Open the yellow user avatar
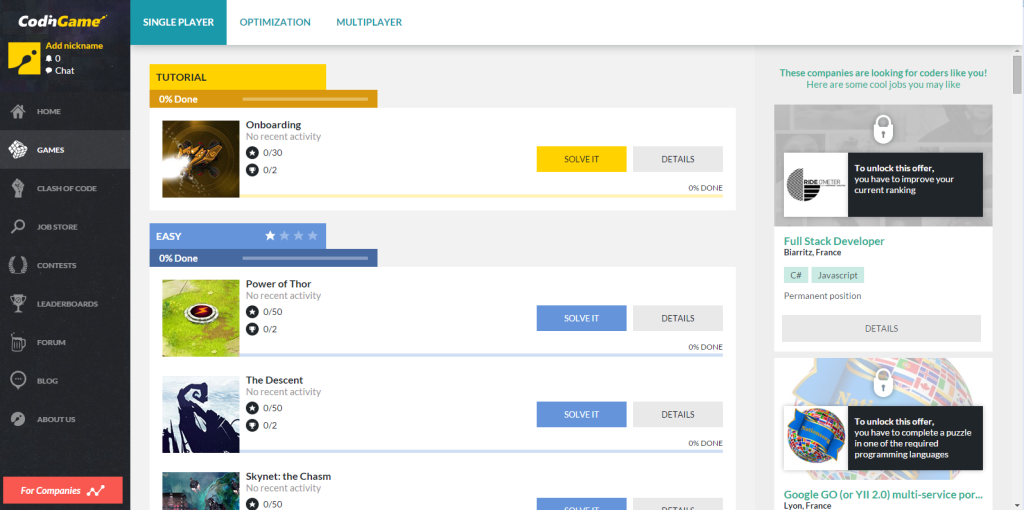Image resolution: width=1024 pixels, height=510 pixels. pos(24,59)
